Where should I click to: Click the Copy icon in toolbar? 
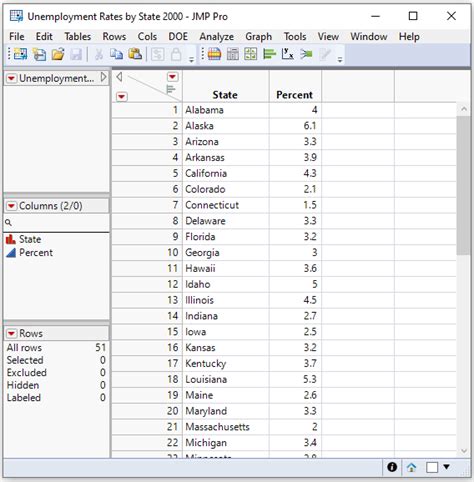pos(117,54)
